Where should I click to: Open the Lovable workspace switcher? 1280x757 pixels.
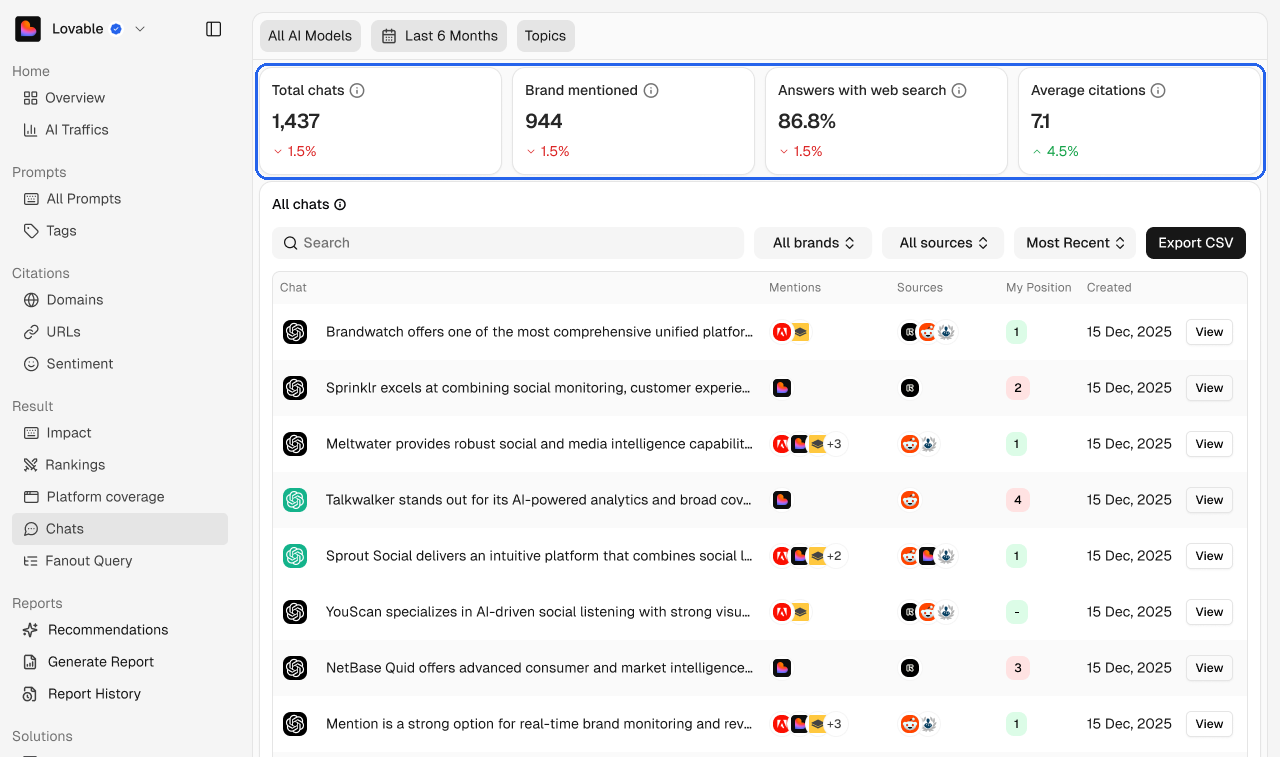(x=81, y=29)
